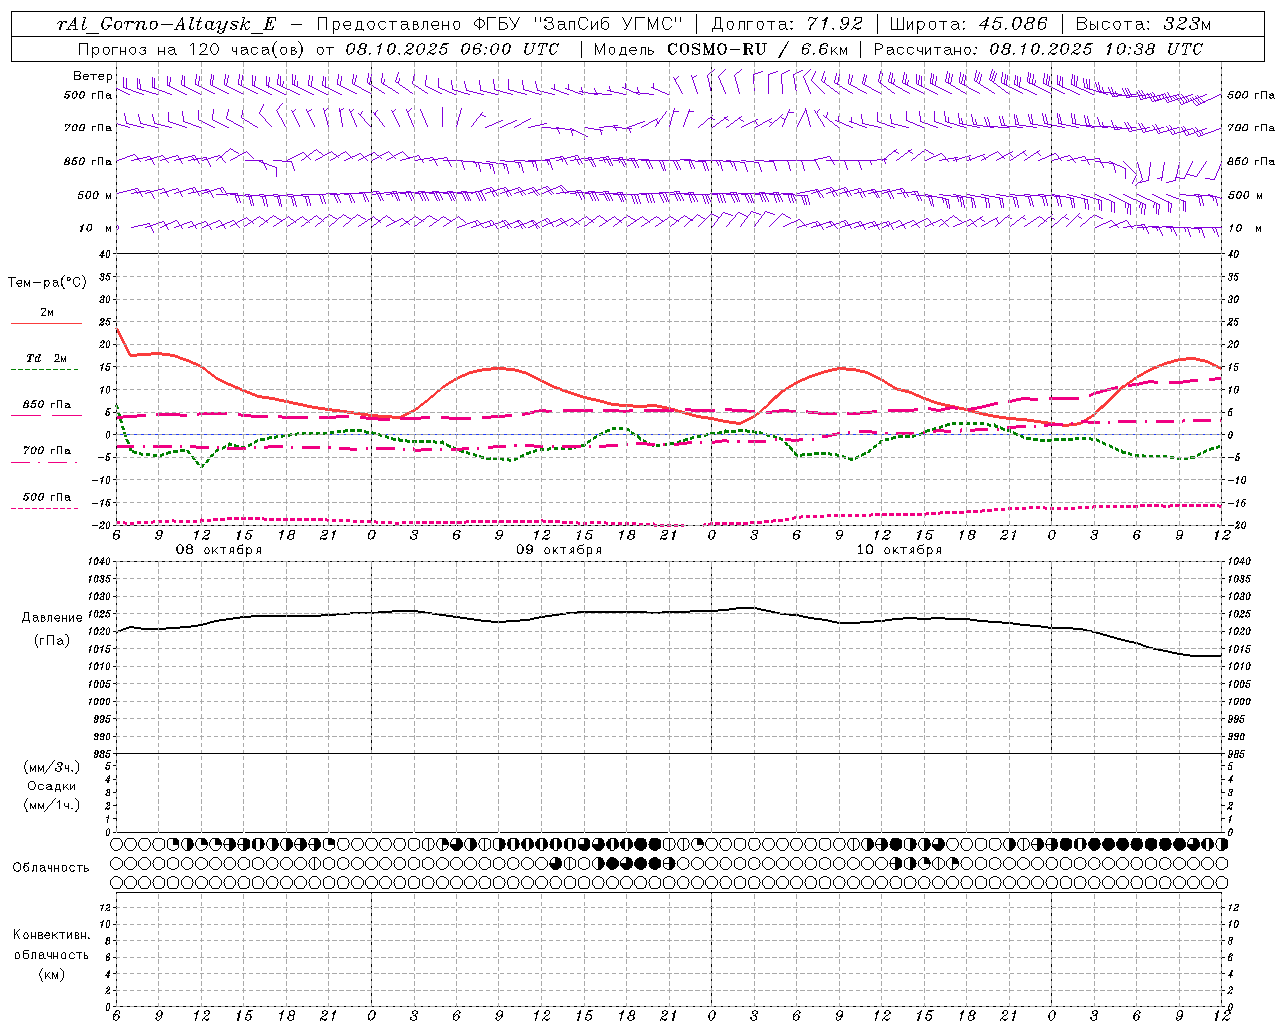Click the 2м temperature legend label

[47, 313]
